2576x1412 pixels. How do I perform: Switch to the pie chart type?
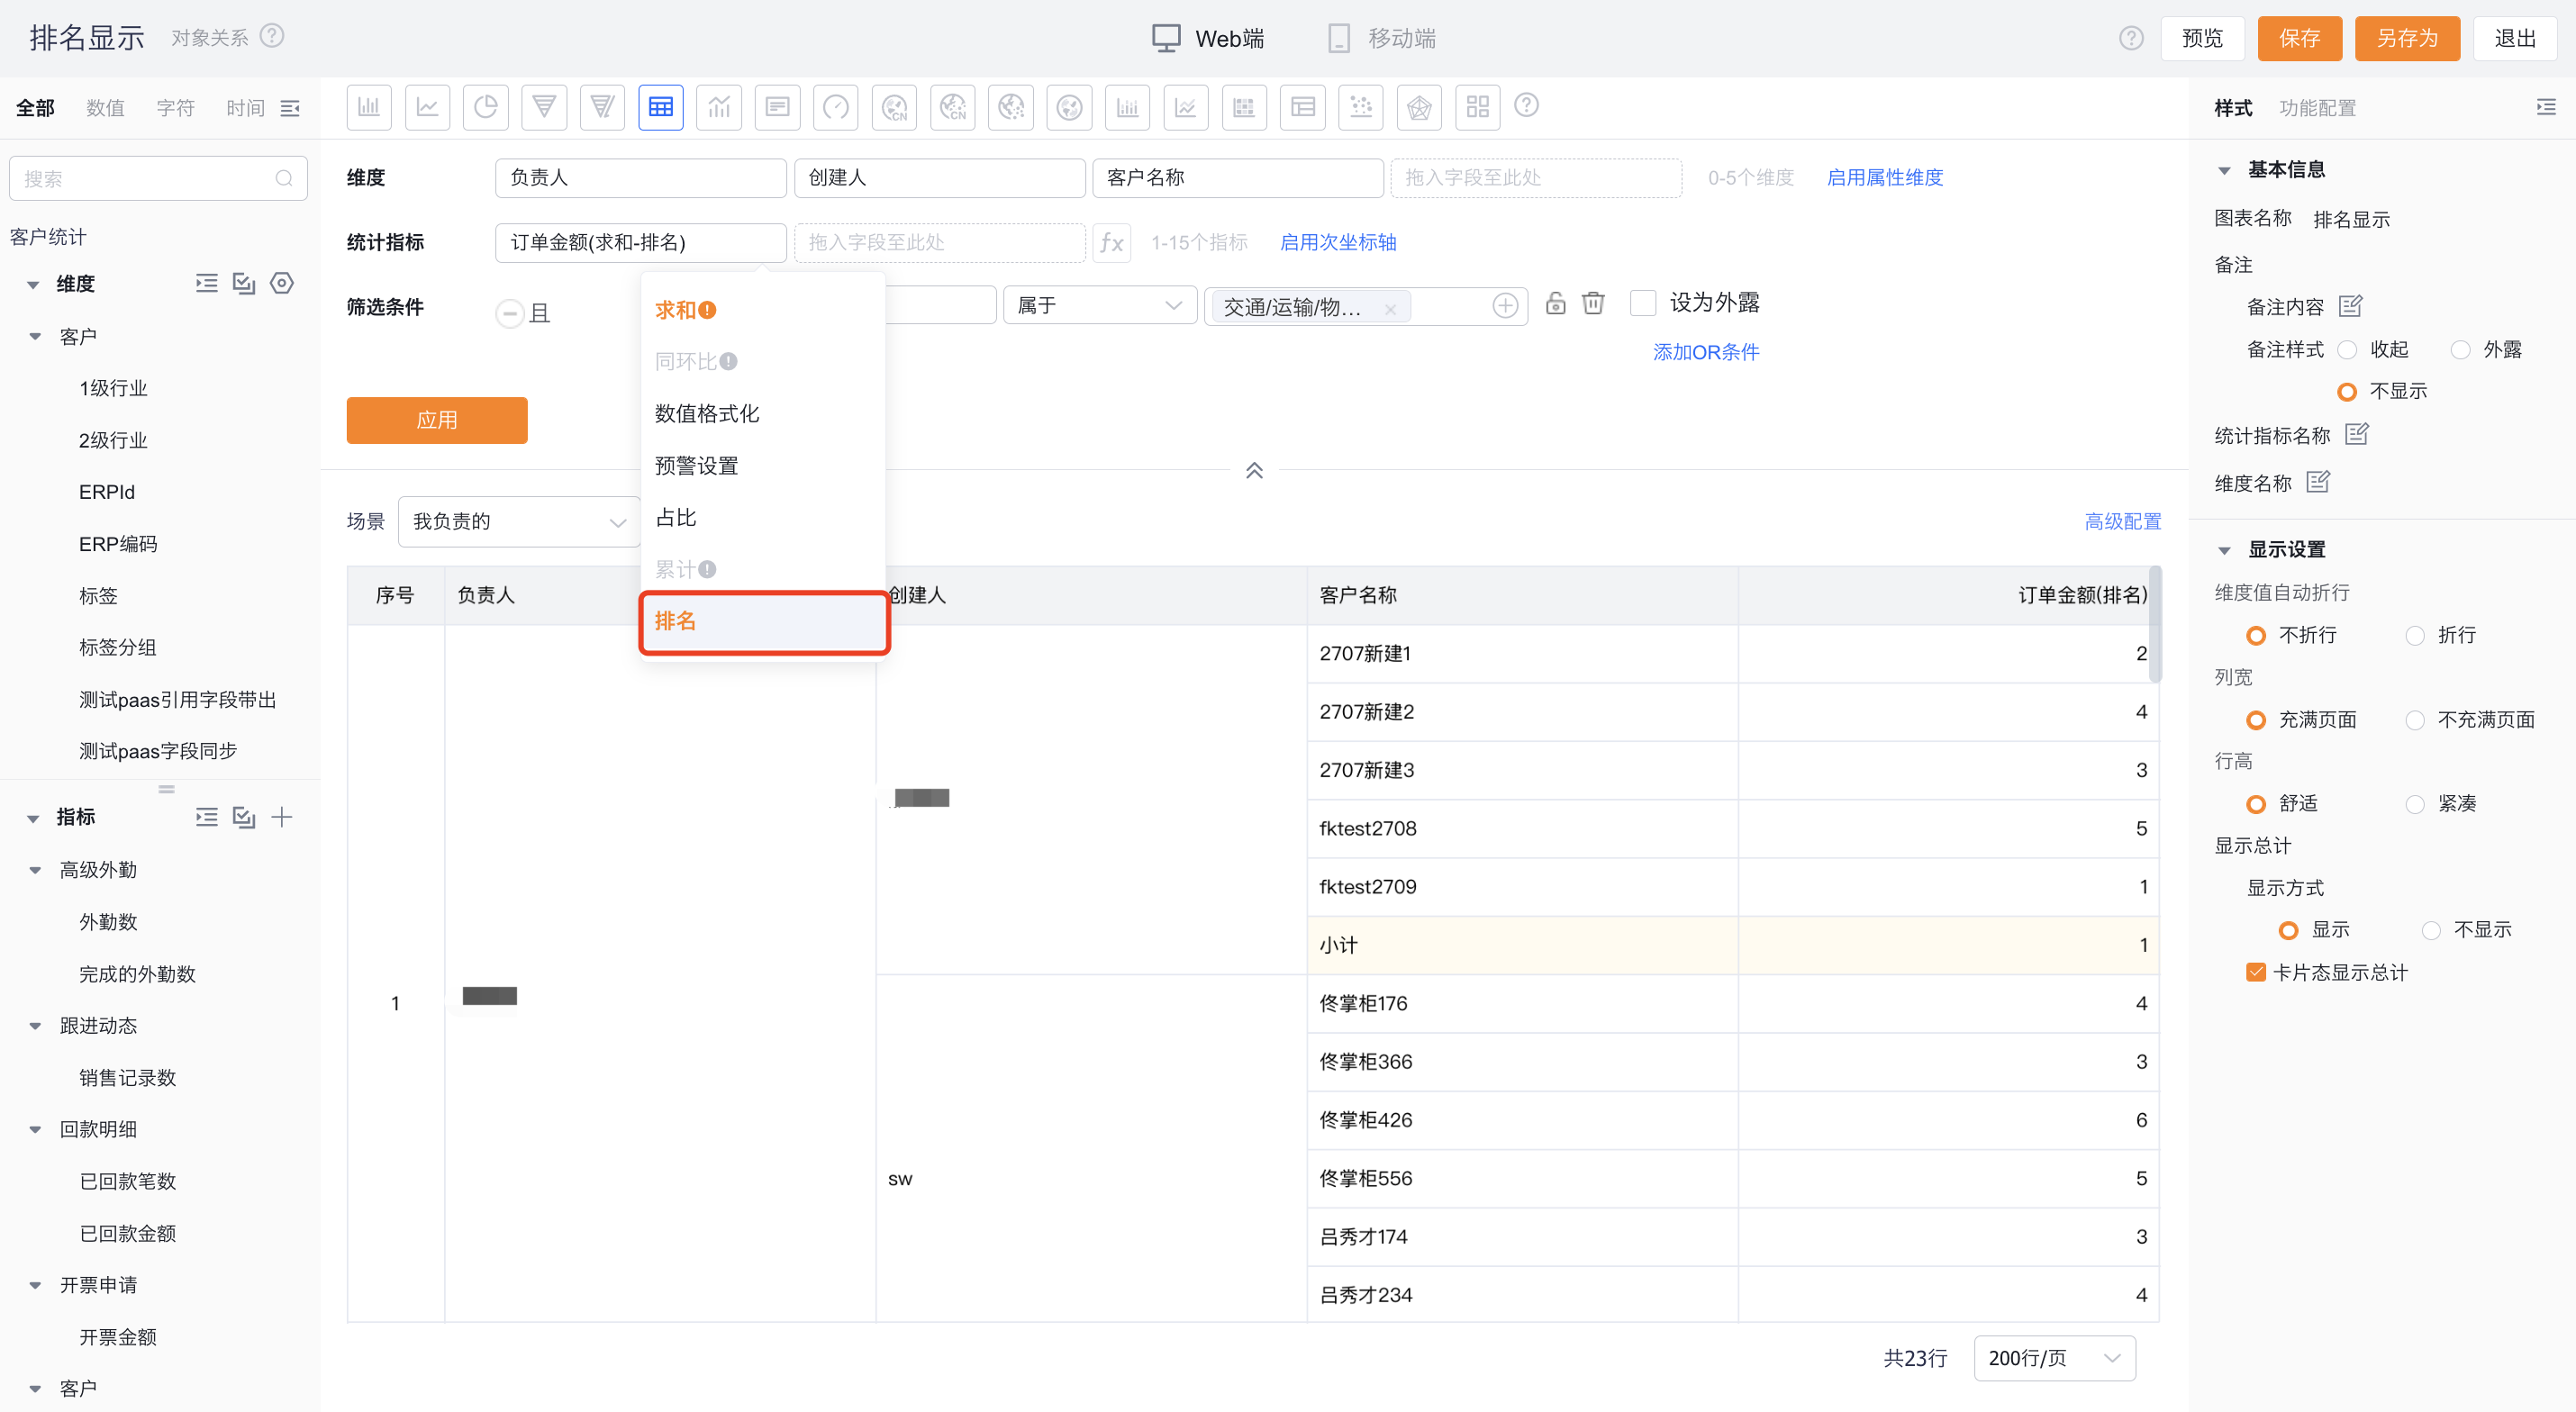485,107
